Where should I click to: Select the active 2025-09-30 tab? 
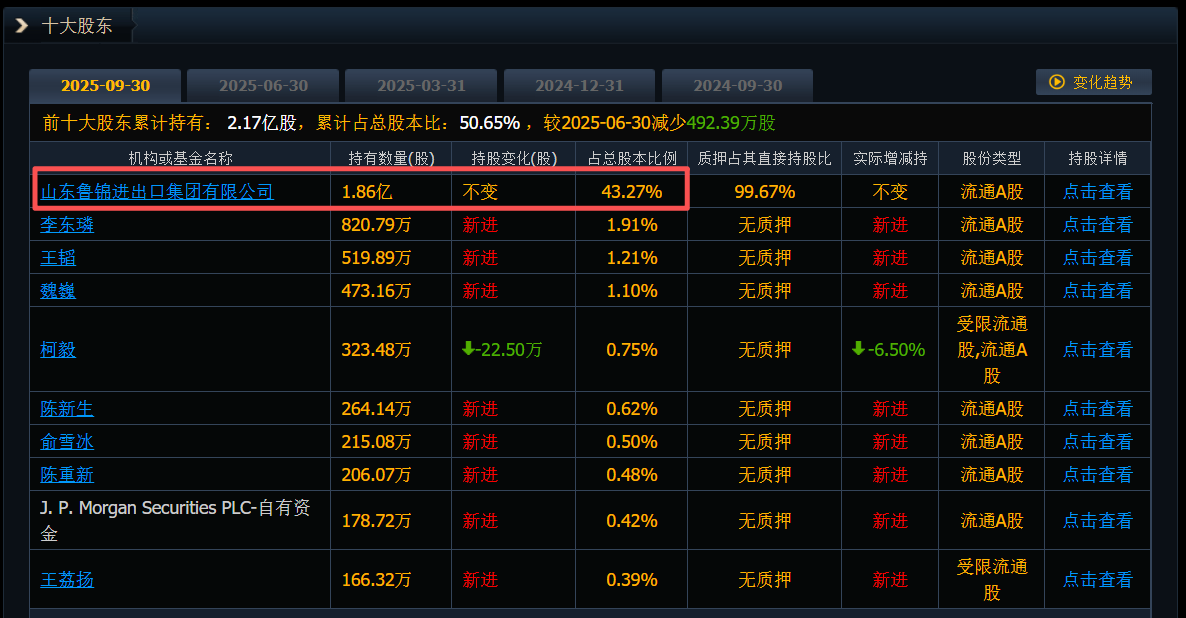pos(105,86)
